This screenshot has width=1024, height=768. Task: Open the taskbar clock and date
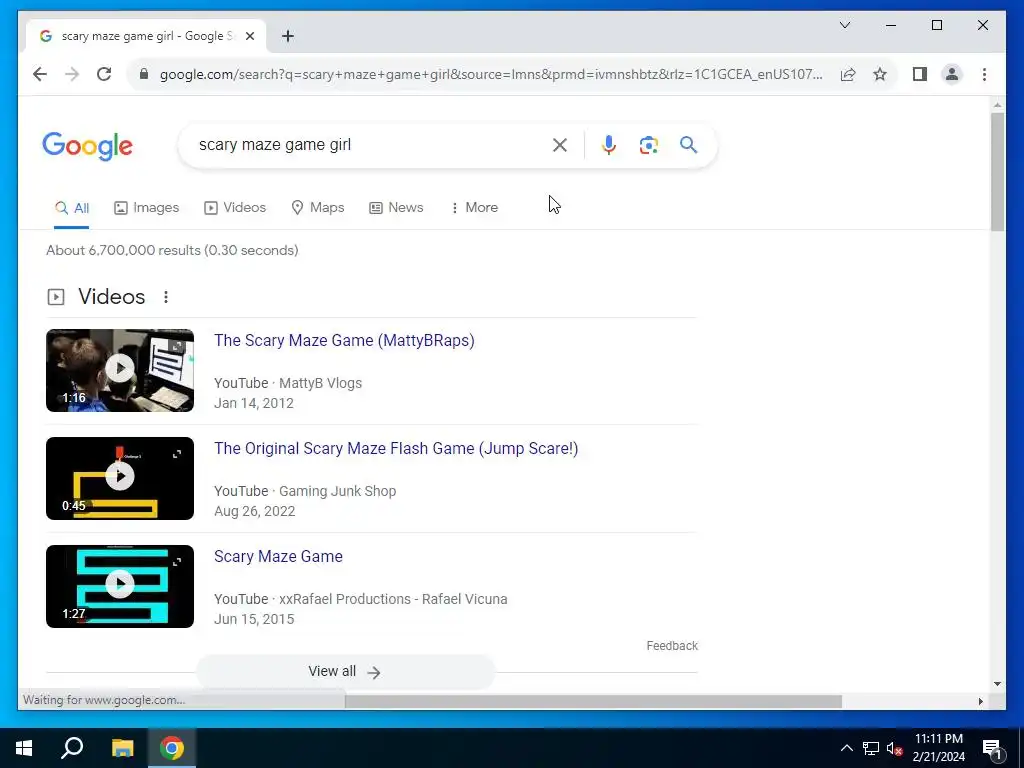pyautogui.click(x=939, y=748)
